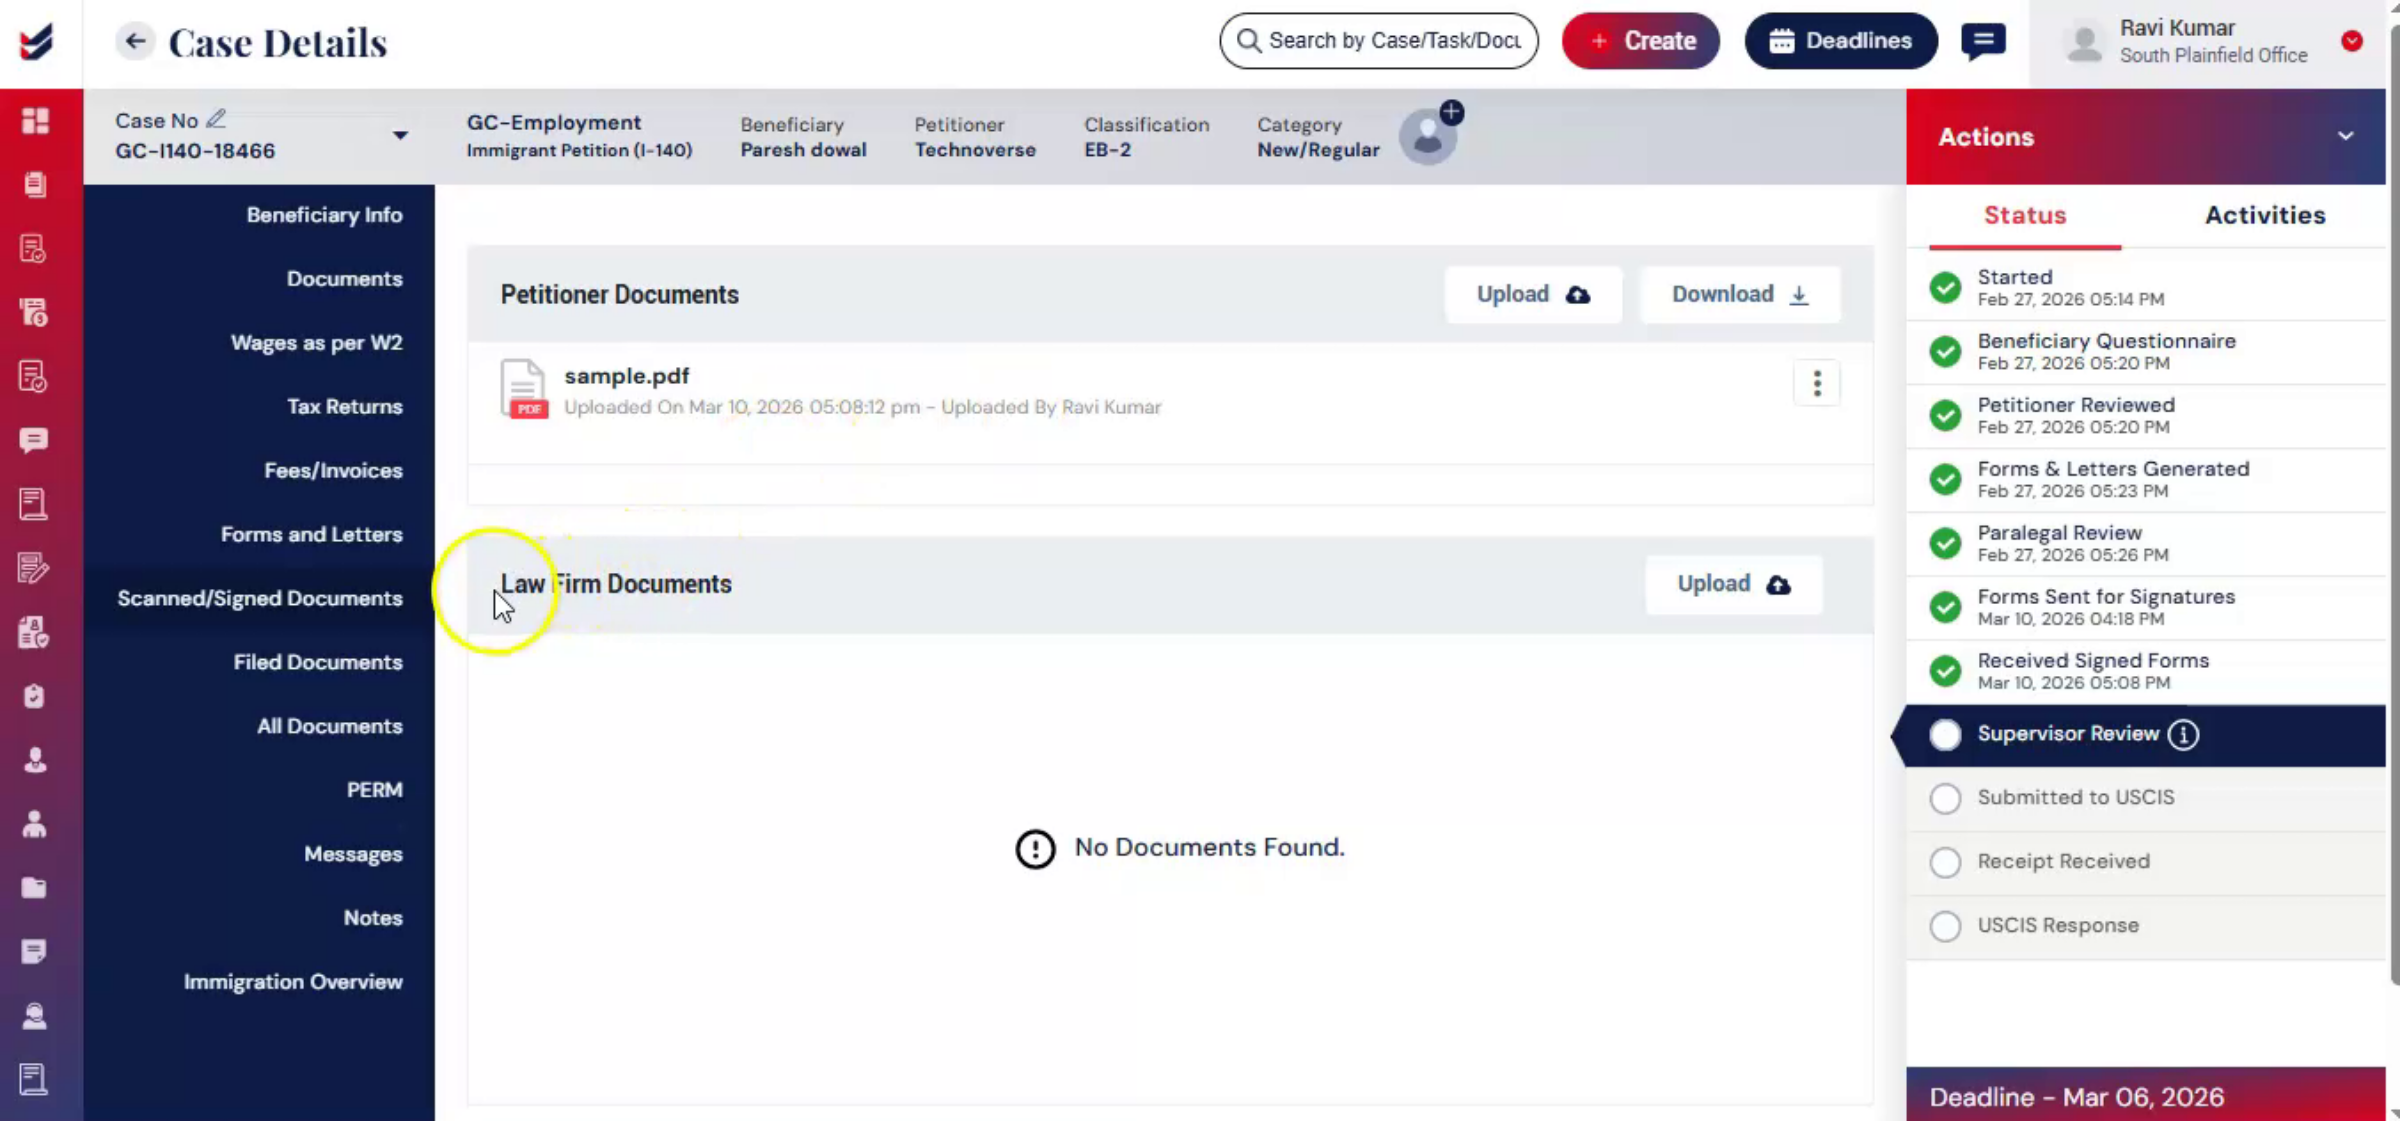Switch to the Status tab
Image resolution: width=2400 pixels, height=1121 pixels.
2025,215
